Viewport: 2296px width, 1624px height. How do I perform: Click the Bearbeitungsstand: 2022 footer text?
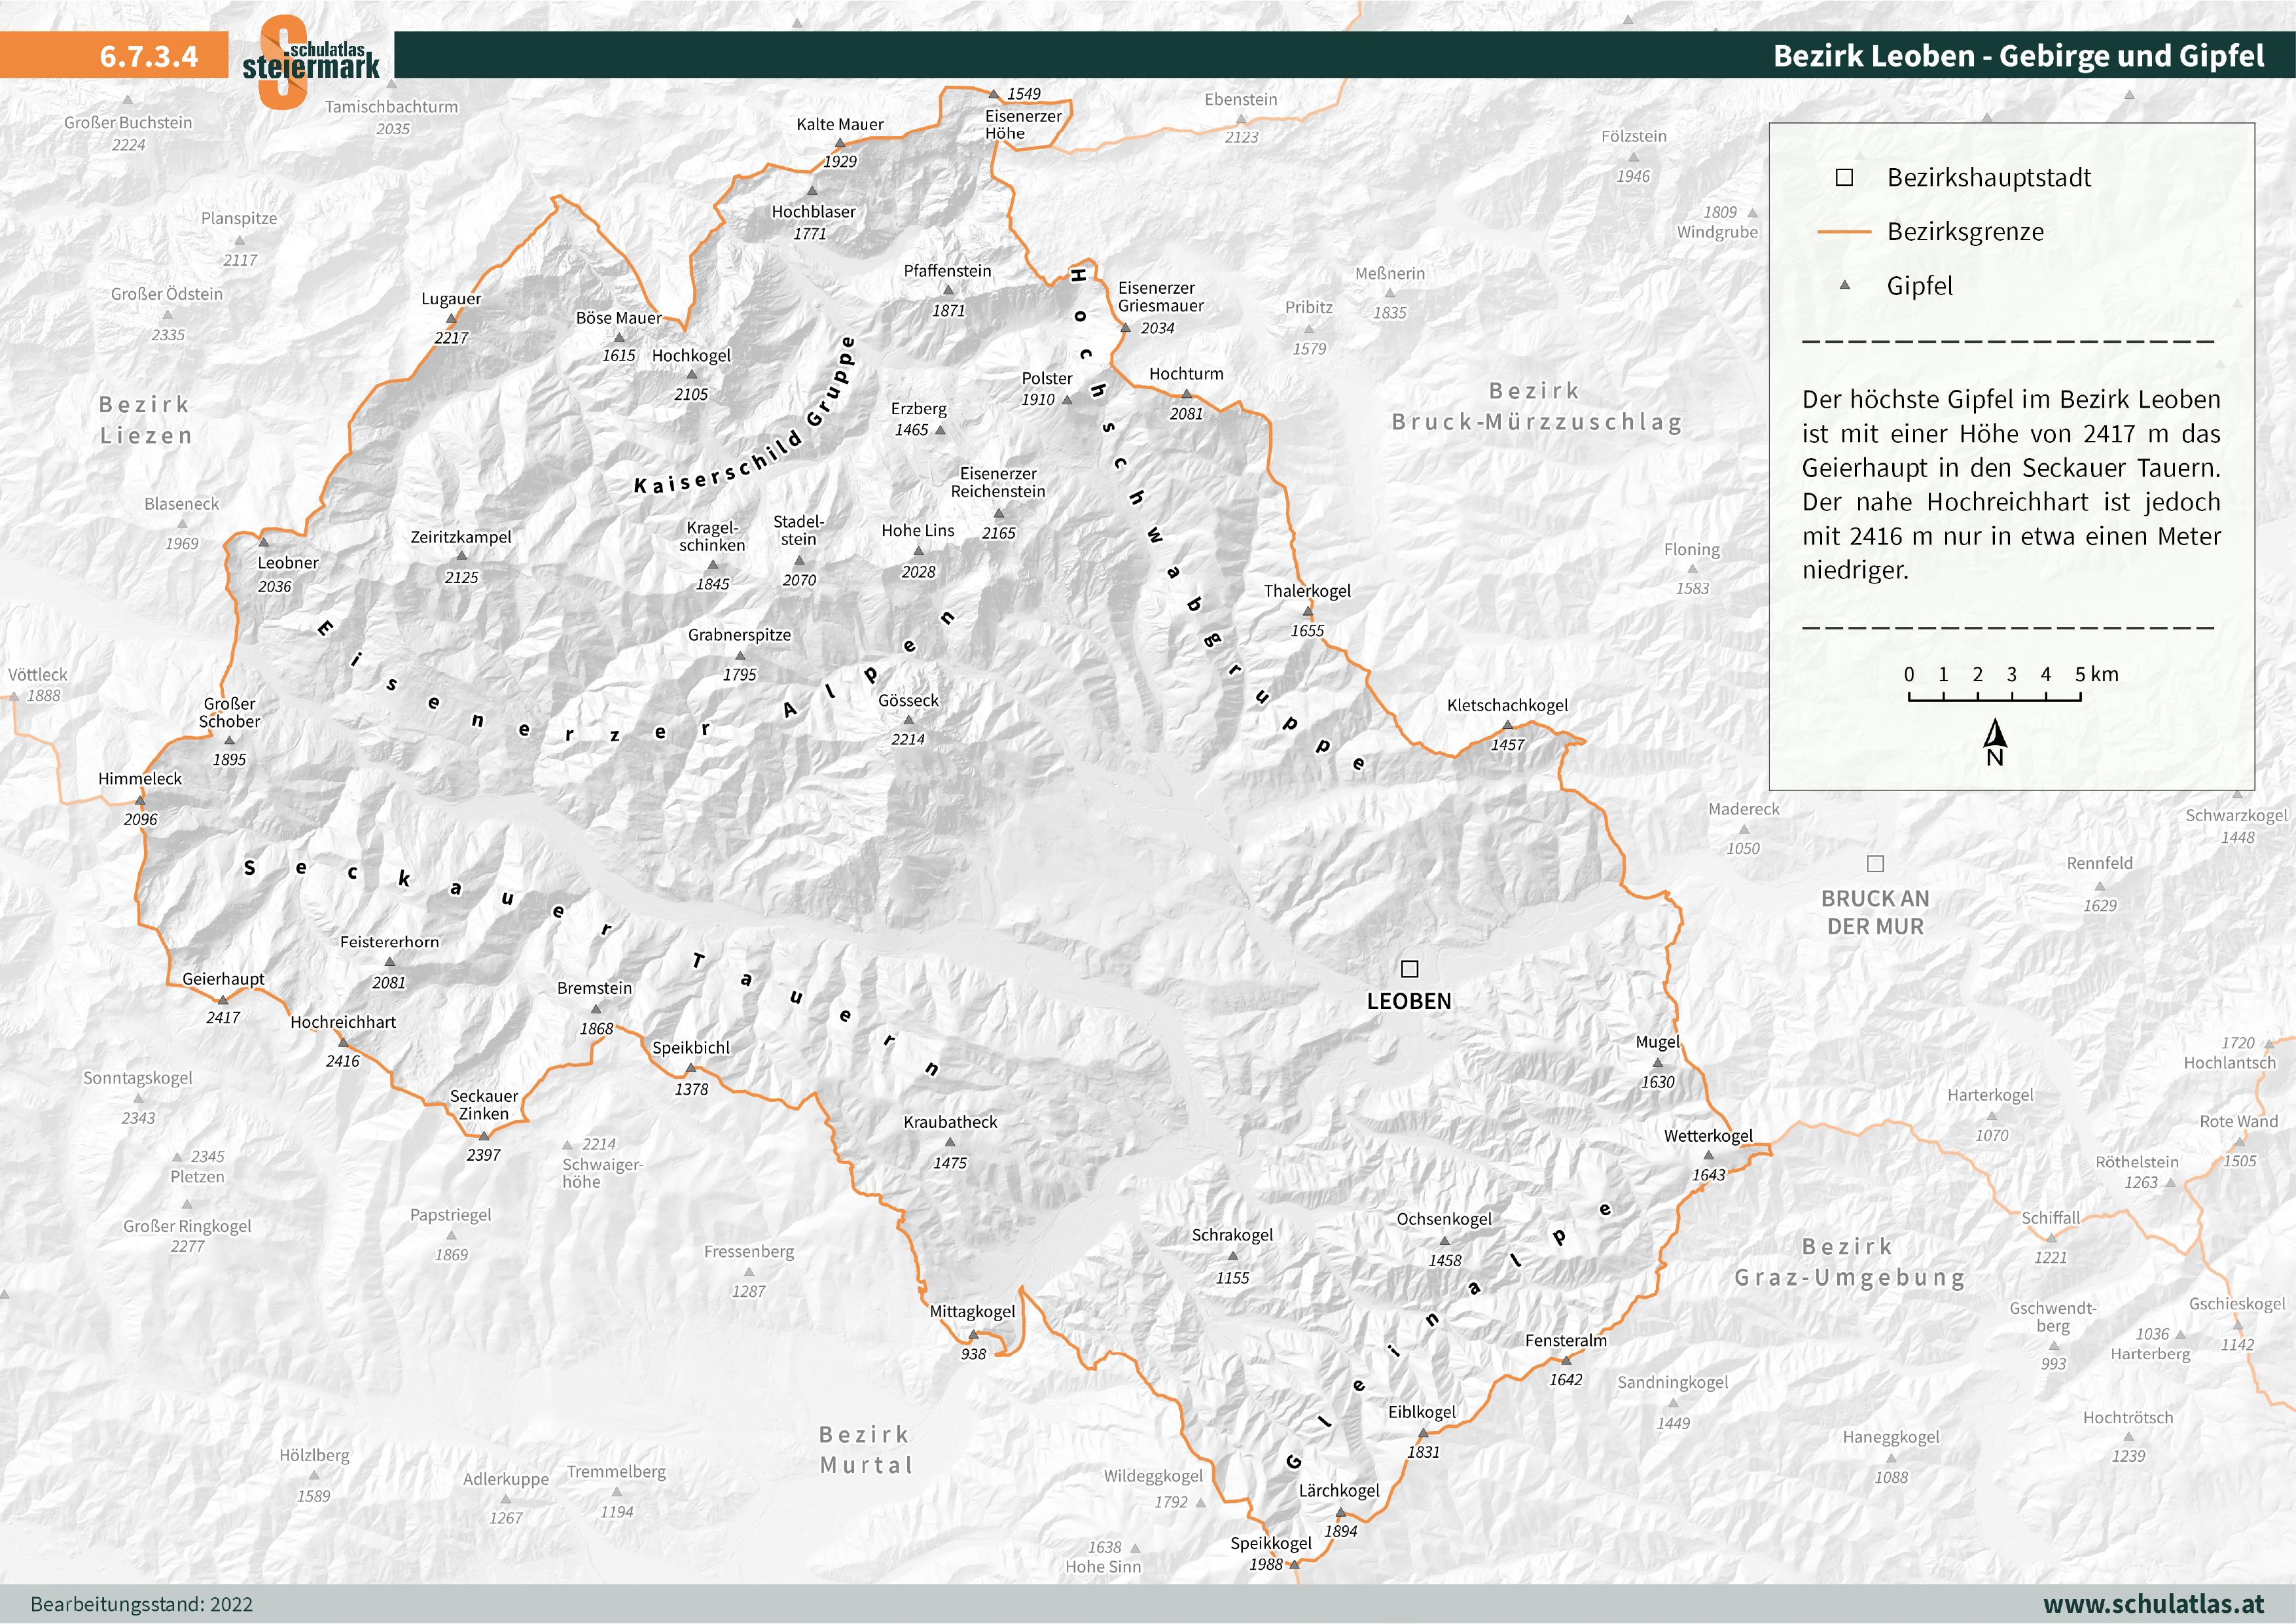tap(141, 1604)
